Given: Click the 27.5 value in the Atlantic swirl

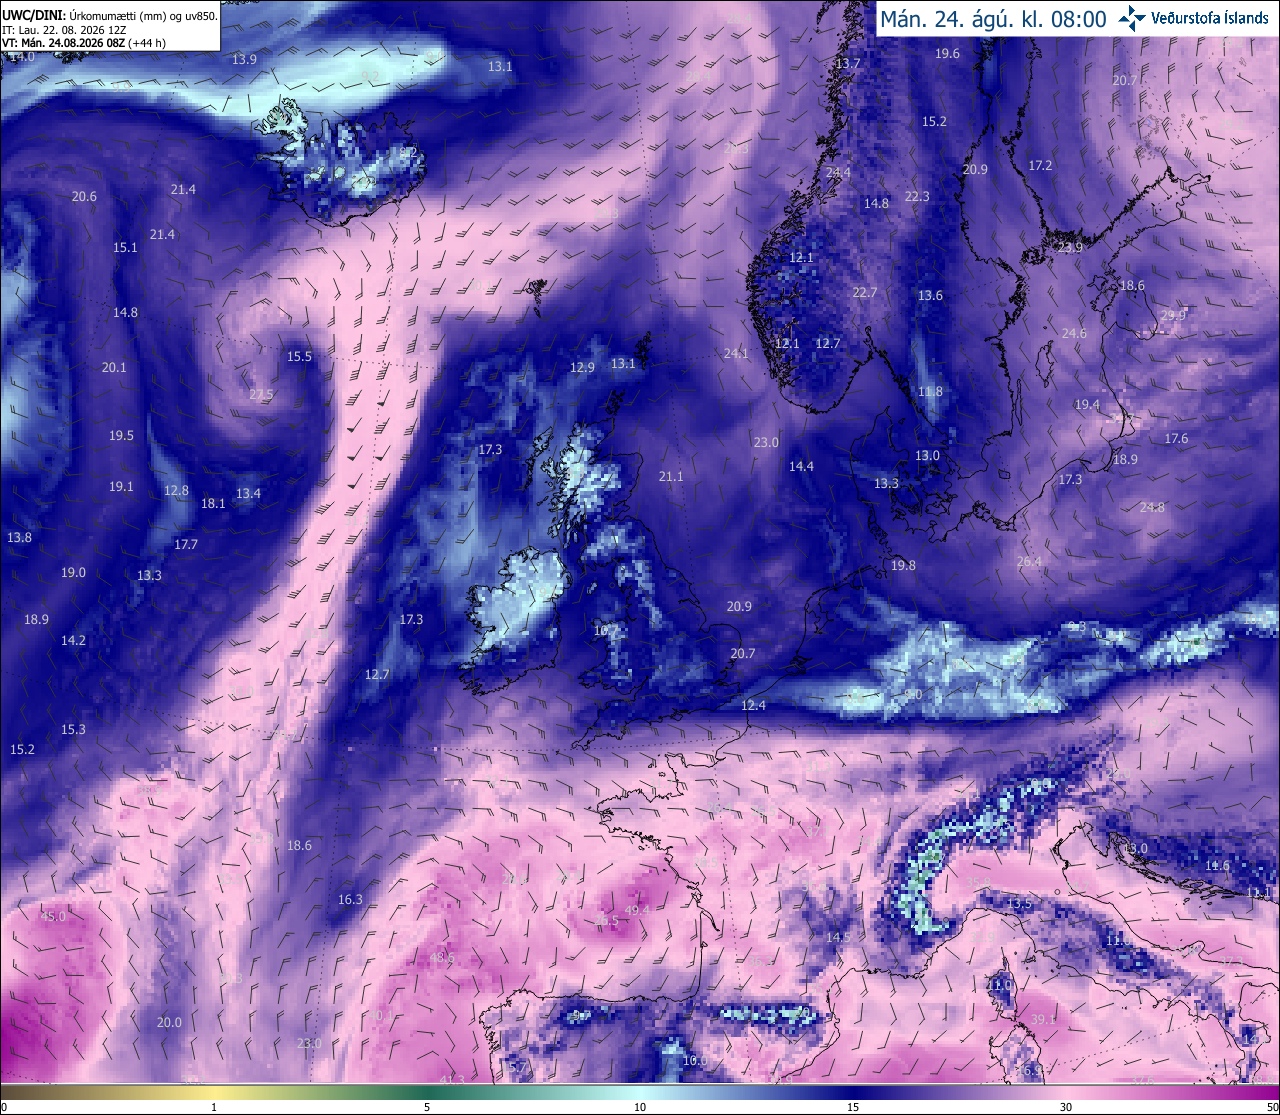Looking at the screenshot, I should click(x=261, y=395).
